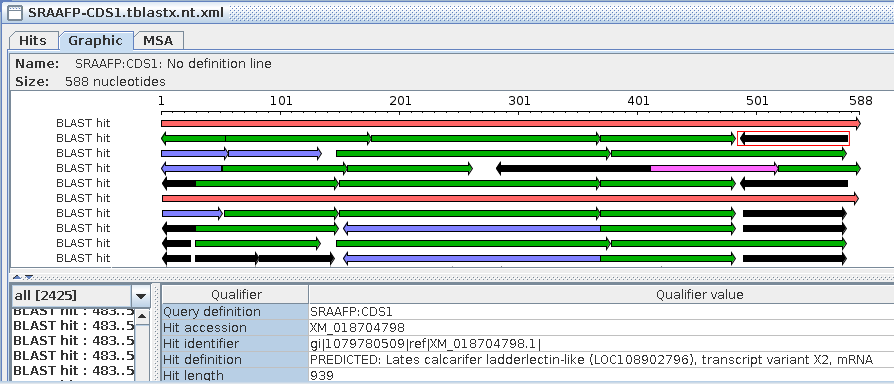Collapse the split pane using the up triangle
This screenshot has height=384, width=894.
pos(17,277)
